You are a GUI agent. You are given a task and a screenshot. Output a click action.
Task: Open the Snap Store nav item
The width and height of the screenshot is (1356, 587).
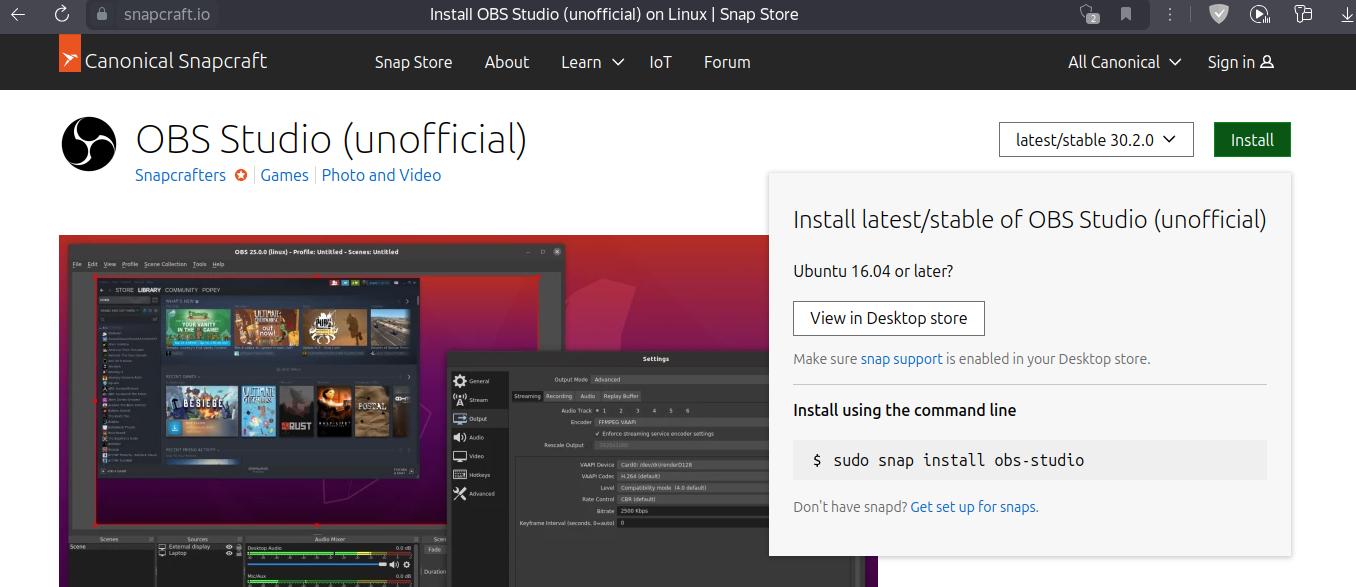[x=413, y=62]
